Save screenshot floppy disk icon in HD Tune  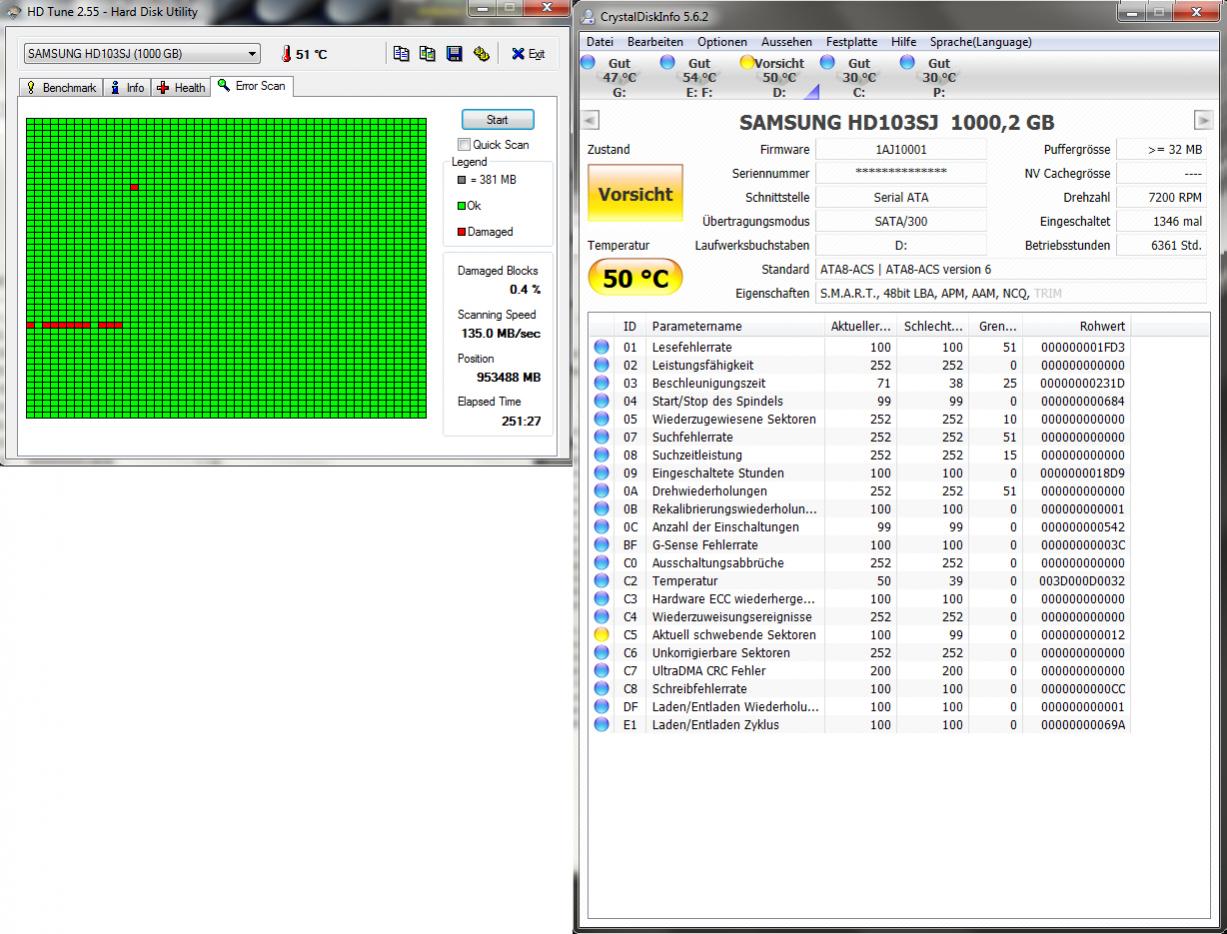coord(454,54)
